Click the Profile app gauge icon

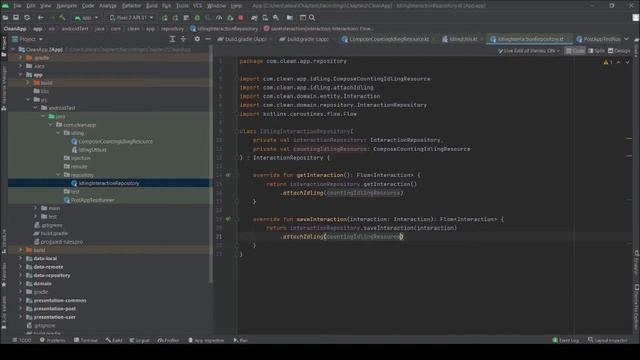[x=219, y=18]
